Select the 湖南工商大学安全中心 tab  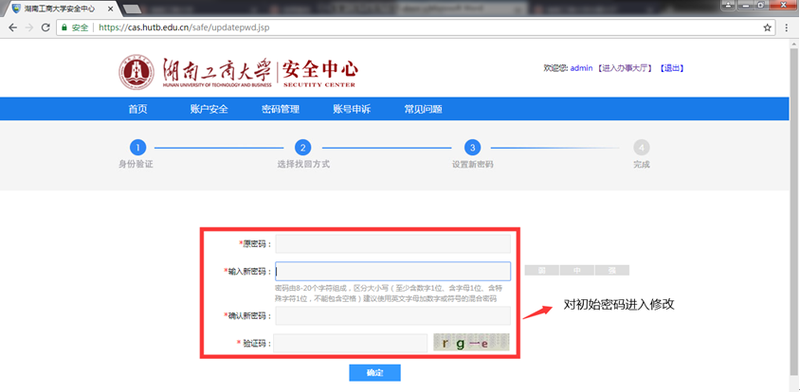[x=60, y=9]
